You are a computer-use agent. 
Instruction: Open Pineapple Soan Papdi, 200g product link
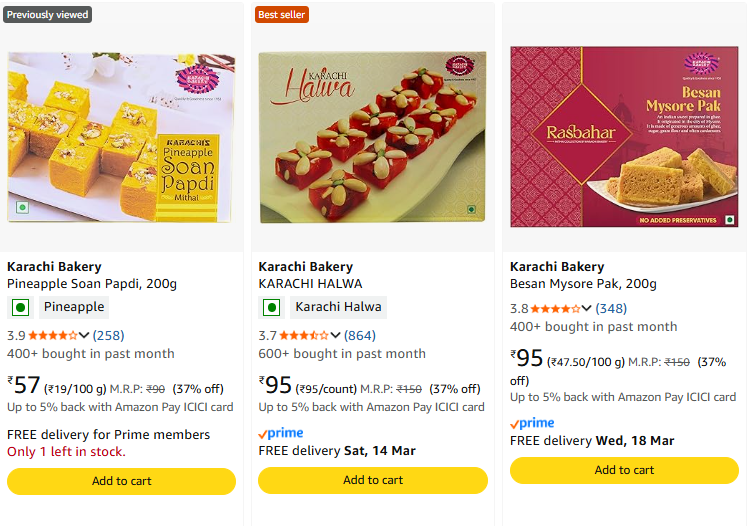point(92,284)
